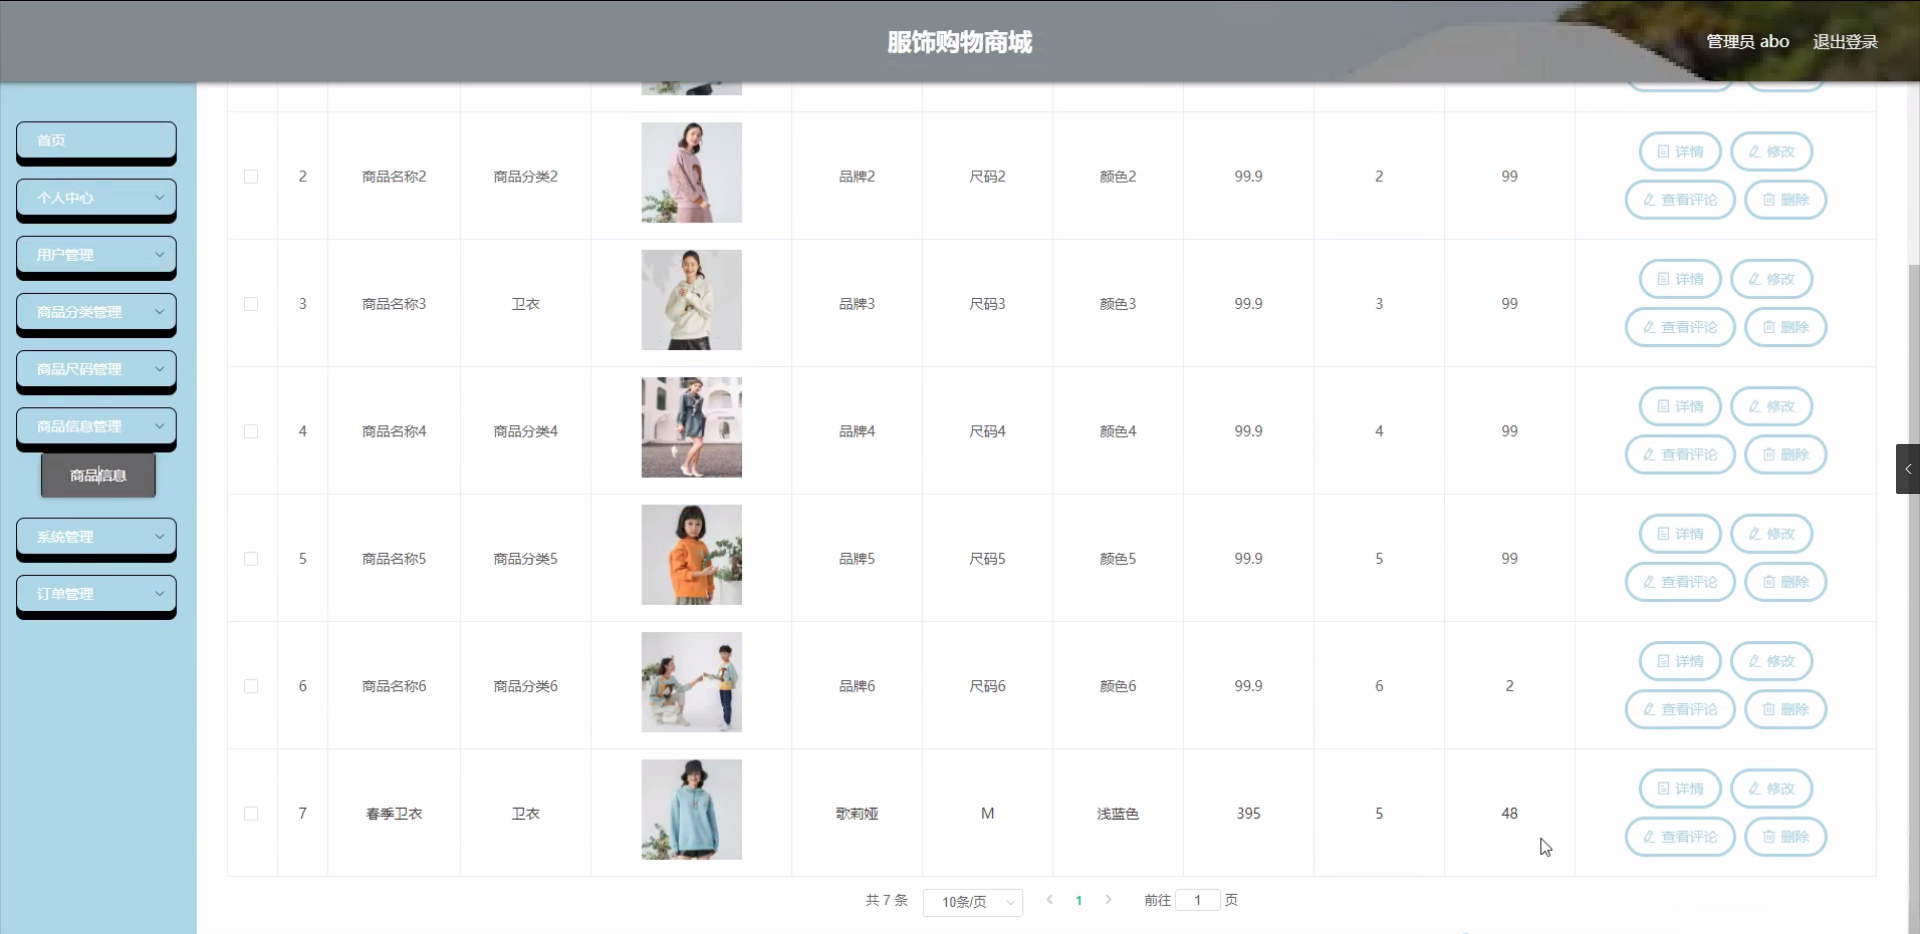The height and width of the screenshot is (934, 1920).
Task: Check the checkbox for row 6
Action: coord(251,686)
